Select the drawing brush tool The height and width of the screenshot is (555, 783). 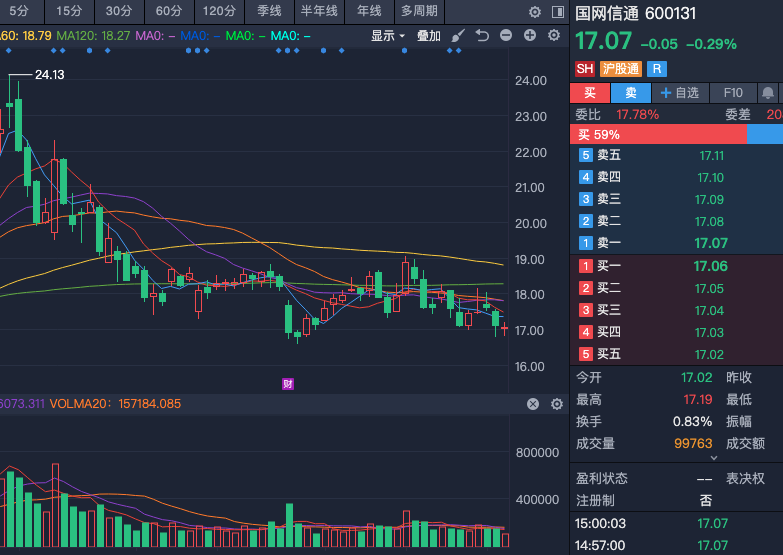pos(457,35)
